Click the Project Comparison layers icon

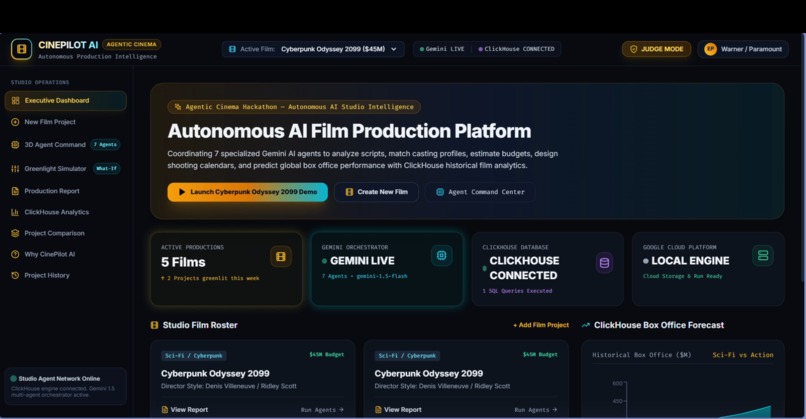click(x=15, y=233)
